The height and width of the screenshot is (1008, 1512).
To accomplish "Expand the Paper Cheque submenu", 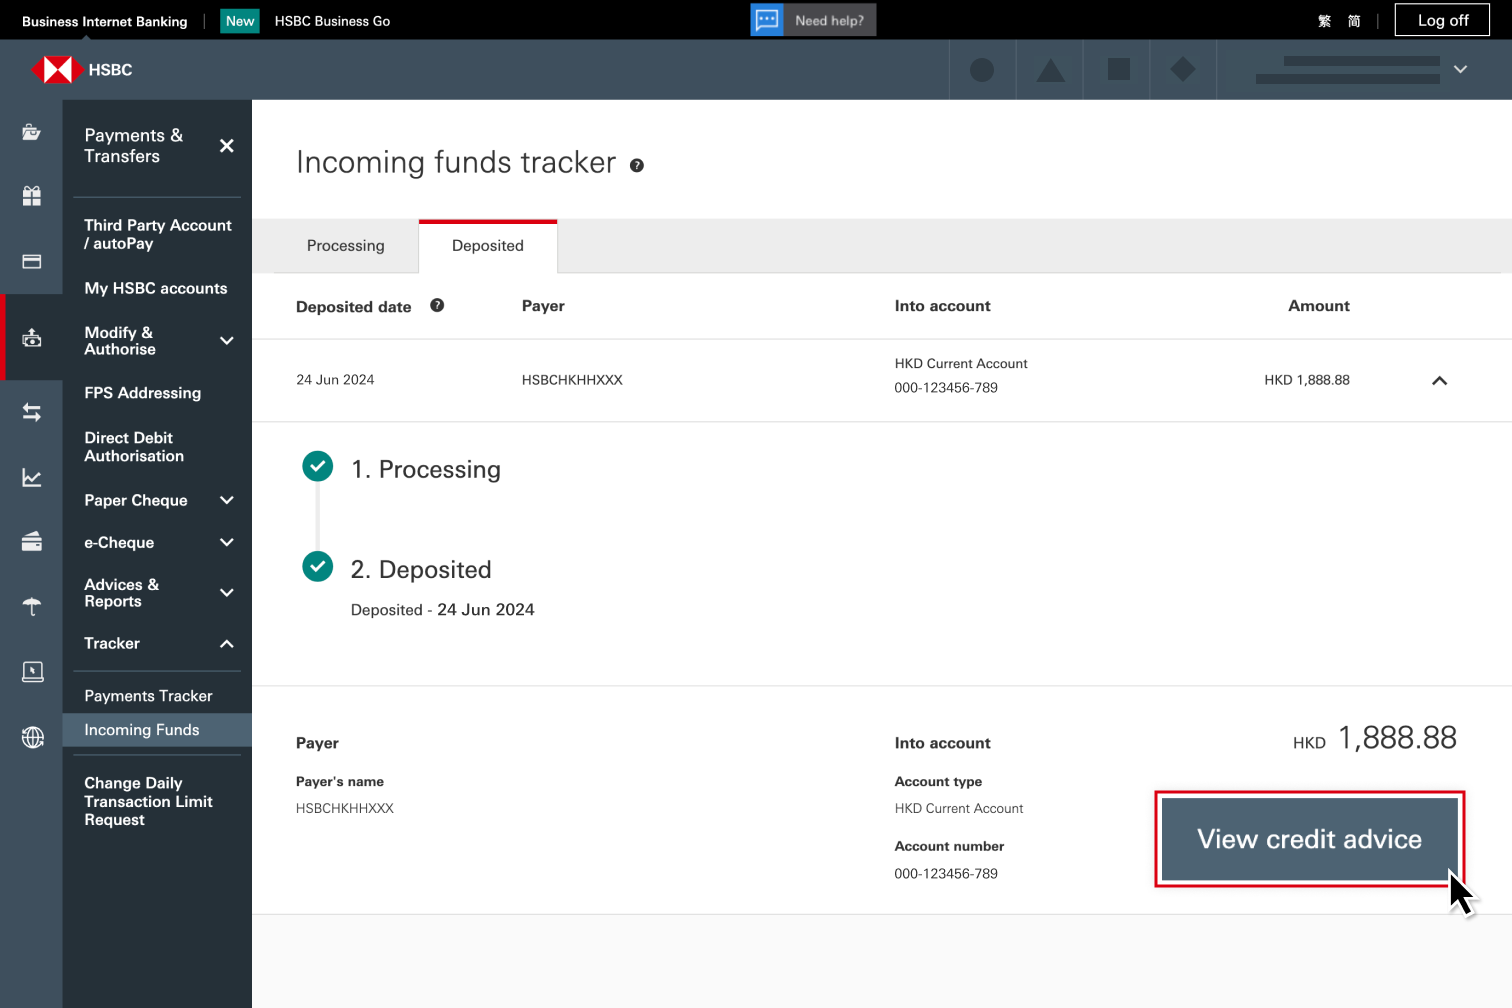I will (227, 500).
